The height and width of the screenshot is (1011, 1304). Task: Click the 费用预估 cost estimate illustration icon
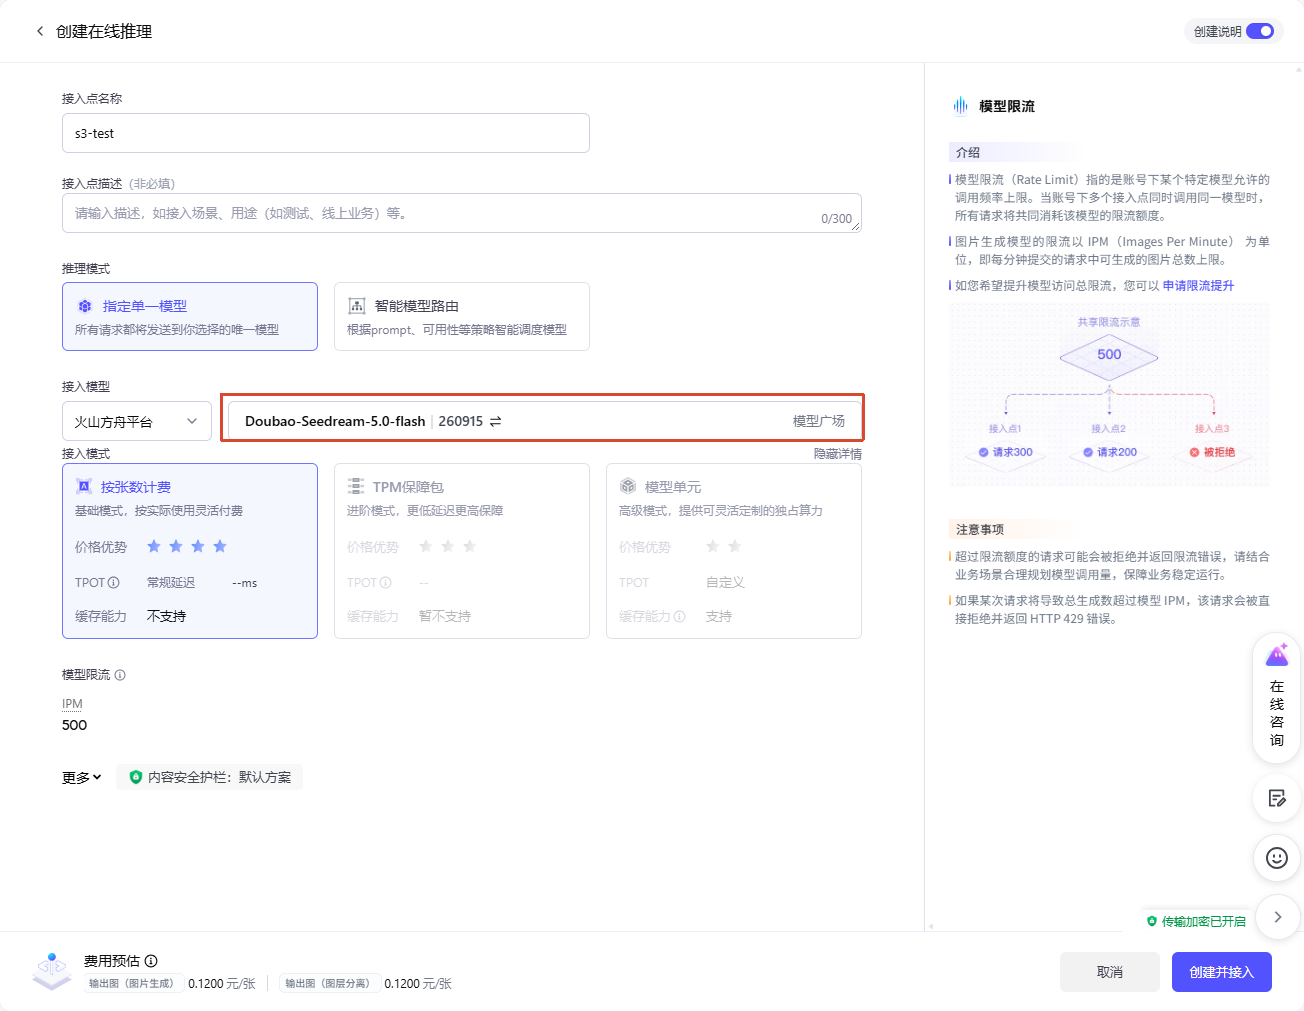pos(52,971)
